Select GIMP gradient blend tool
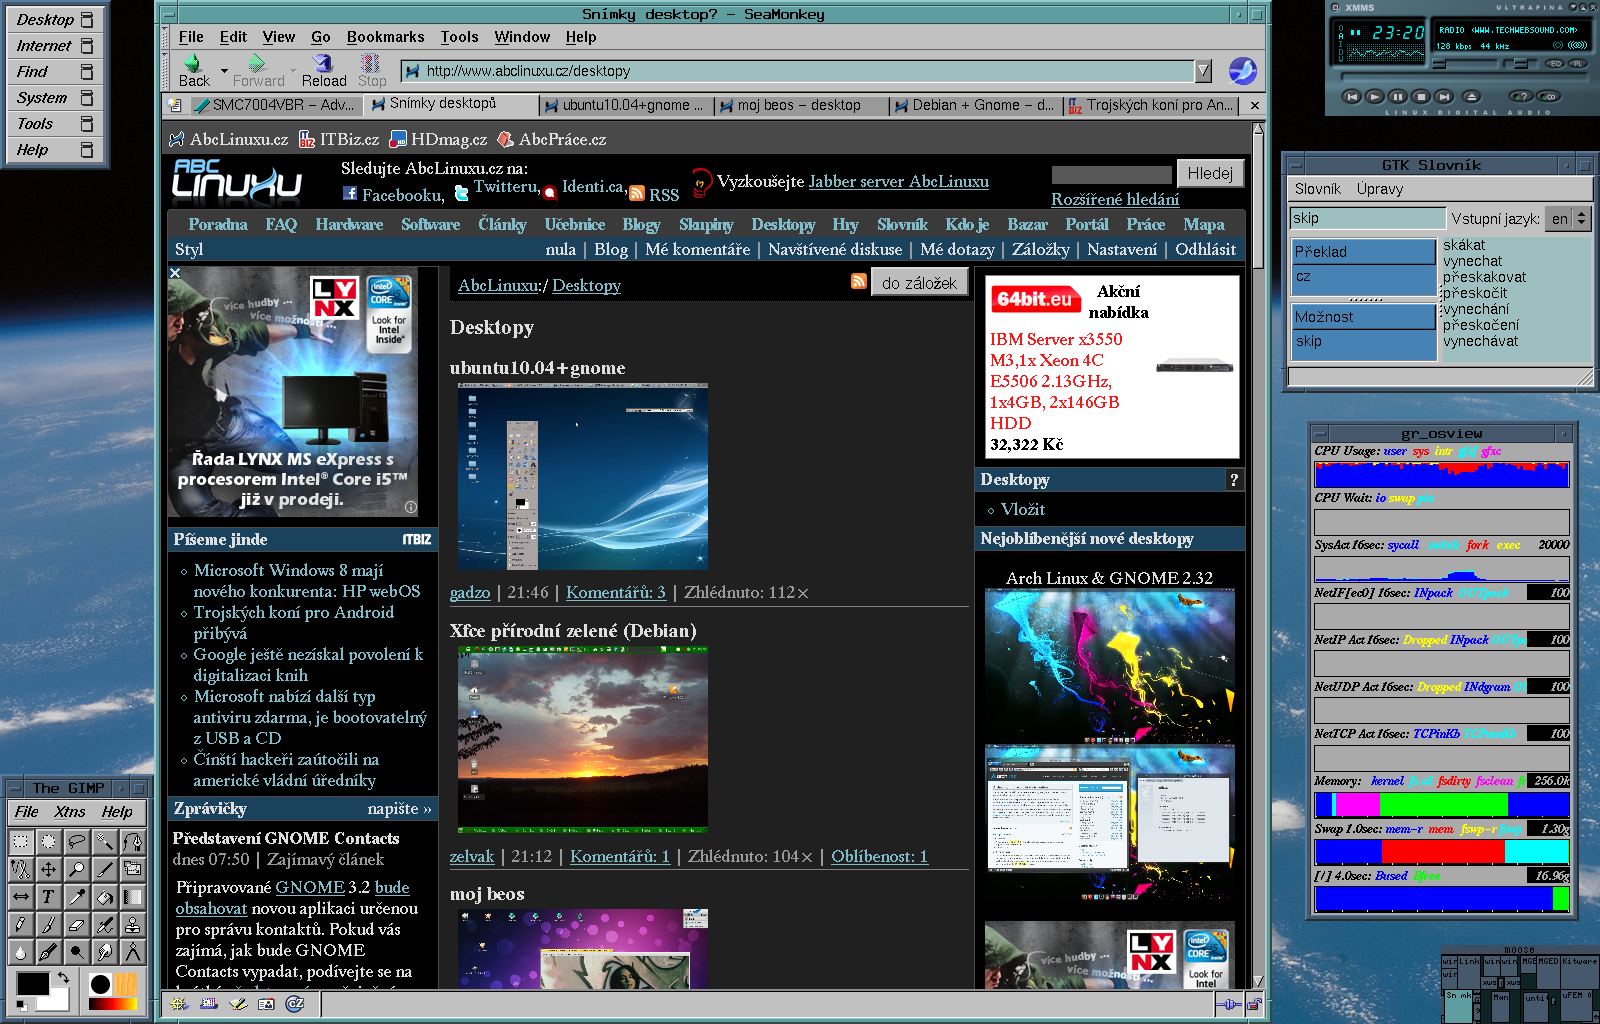 (133, 897)
